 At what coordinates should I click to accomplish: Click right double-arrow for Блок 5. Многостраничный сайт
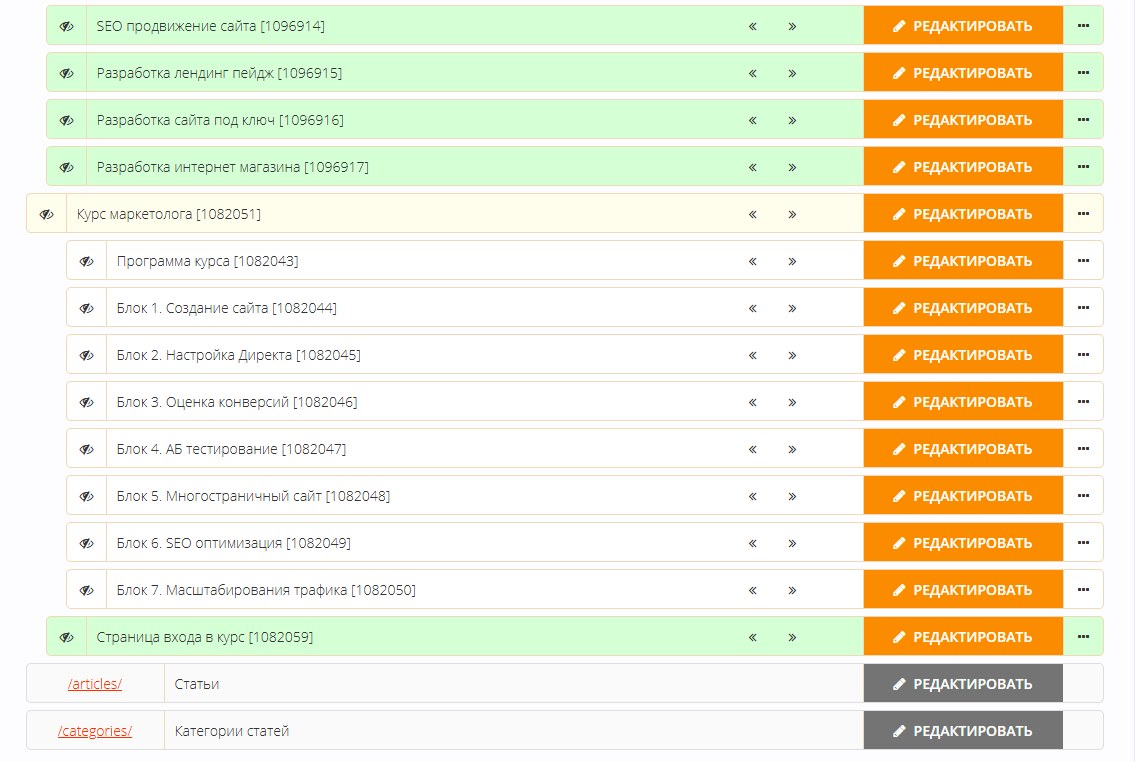tap(792, 496)
